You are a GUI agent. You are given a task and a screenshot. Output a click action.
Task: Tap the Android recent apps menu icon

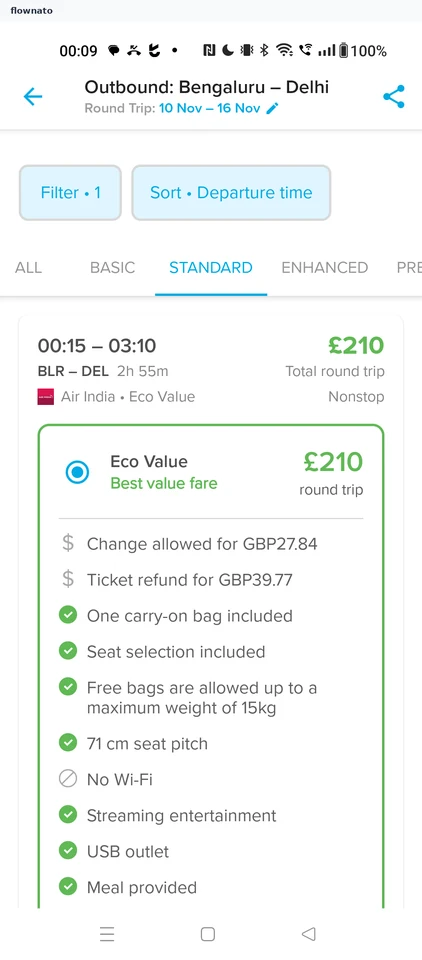(x=107, y=934)
